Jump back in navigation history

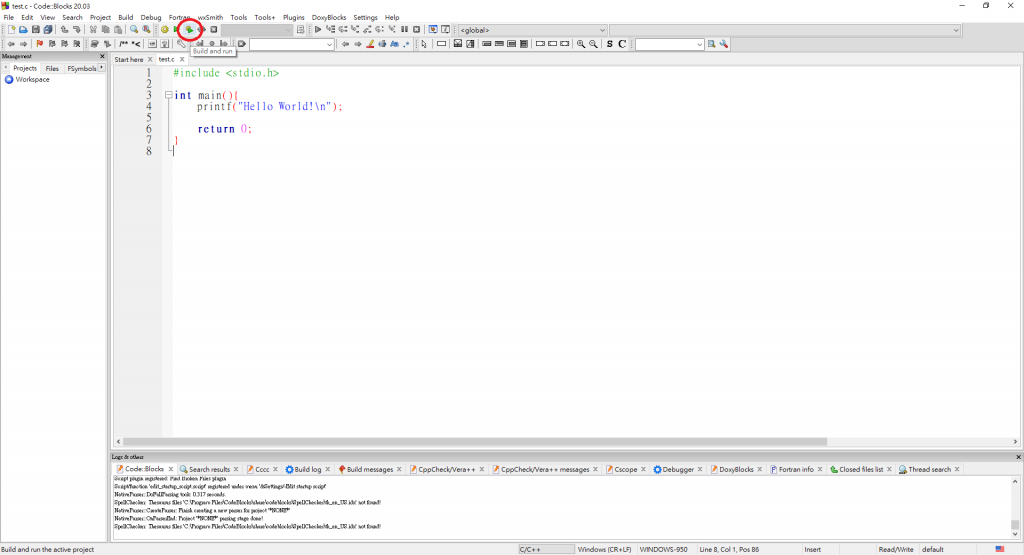11,44
